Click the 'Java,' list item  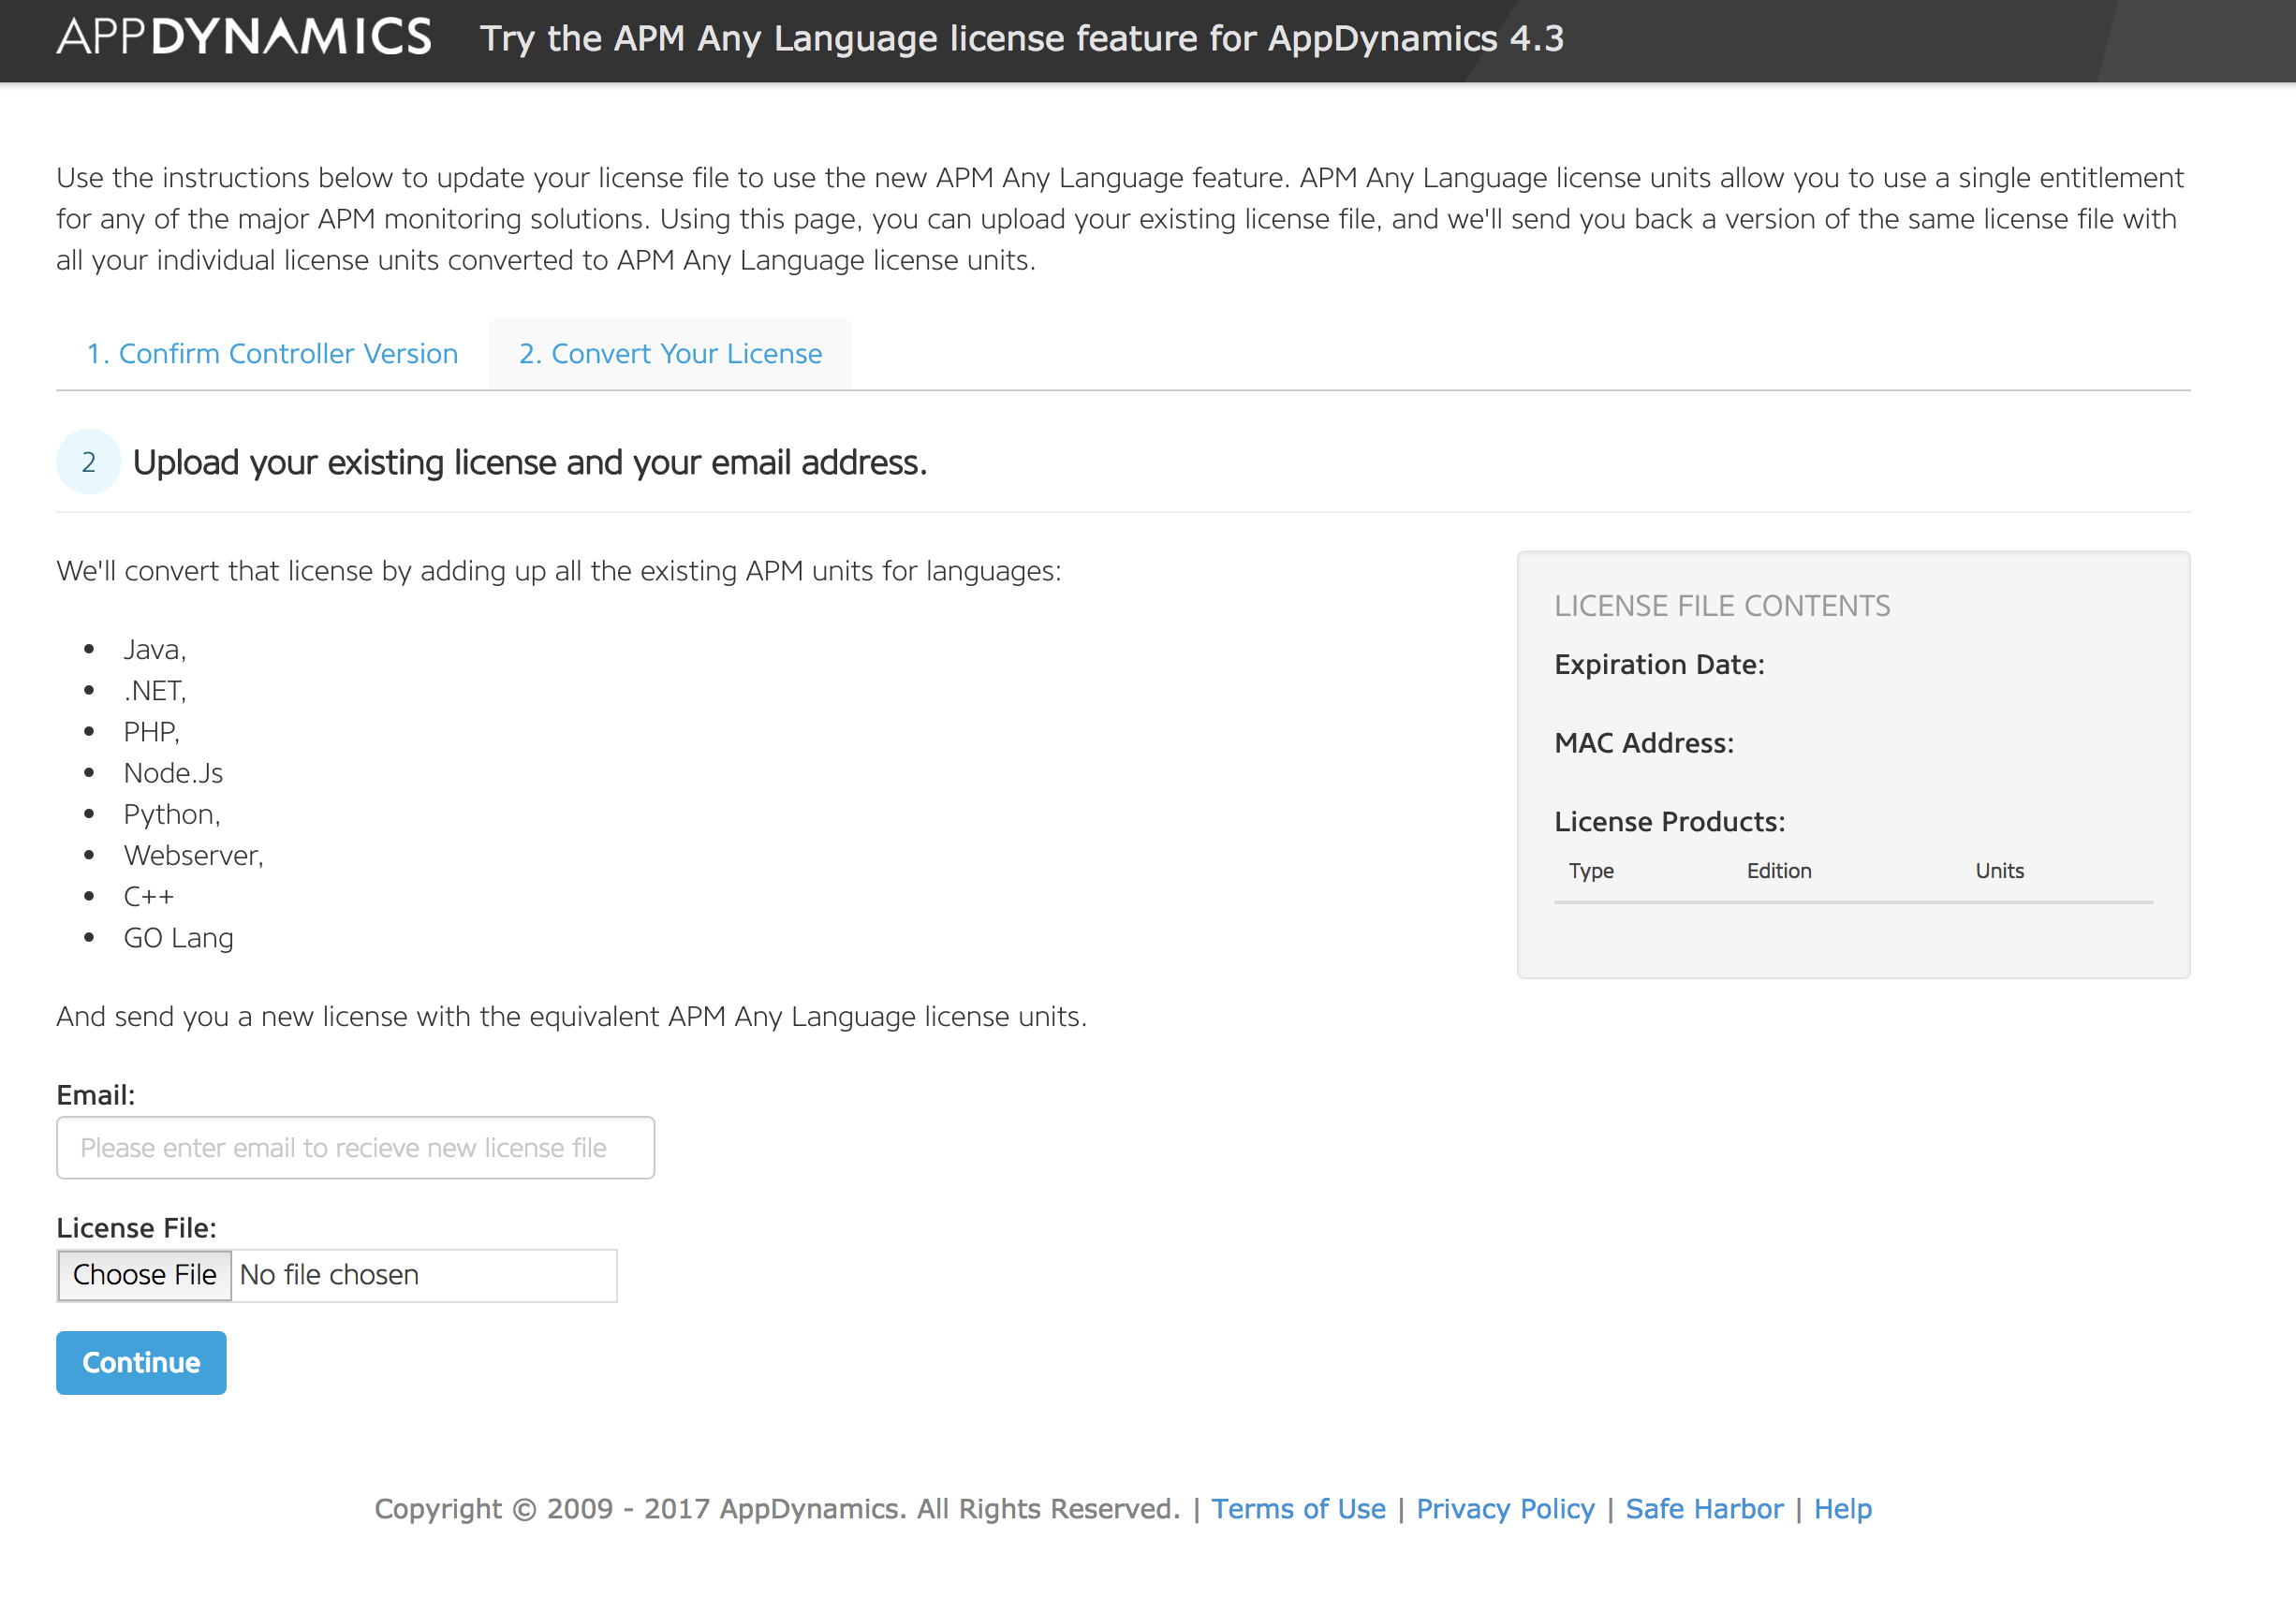click(x=155, y=650)
